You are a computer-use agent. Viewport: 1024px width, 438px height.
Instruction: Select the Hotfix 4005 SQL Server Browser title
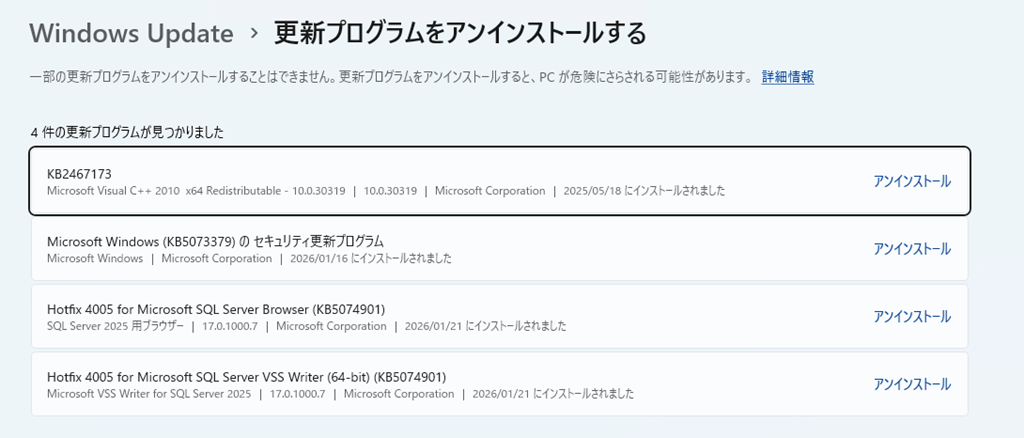coord(215,308)
